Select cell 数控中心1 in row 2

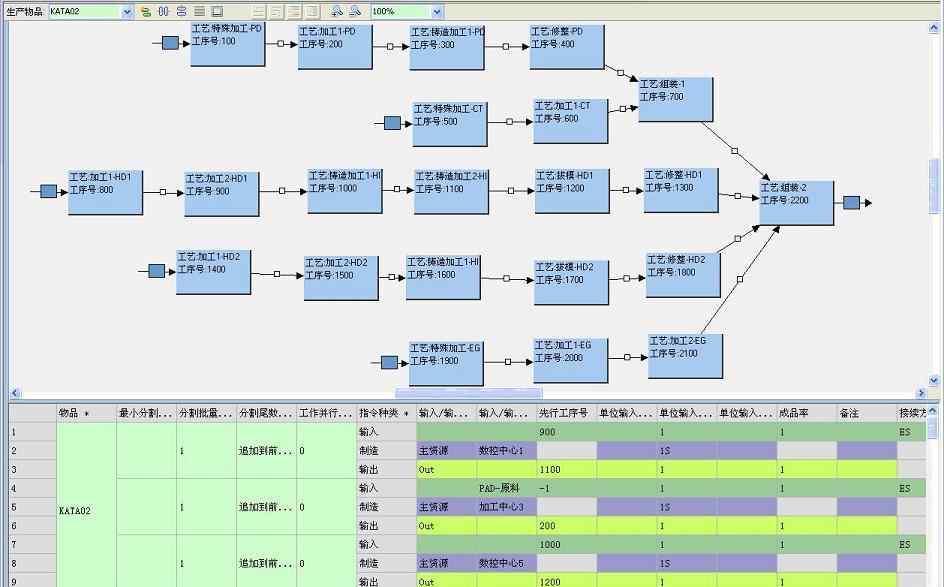point(506,450)
